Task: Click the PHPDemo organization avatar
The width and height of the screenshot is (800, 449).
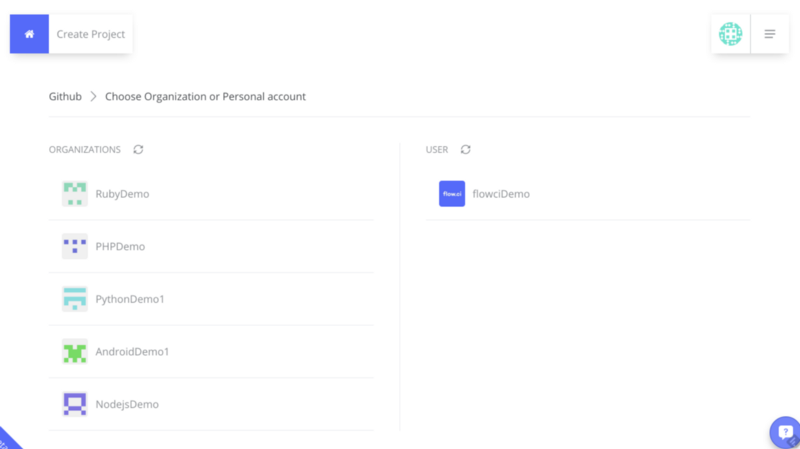Action: pos(74,246)
